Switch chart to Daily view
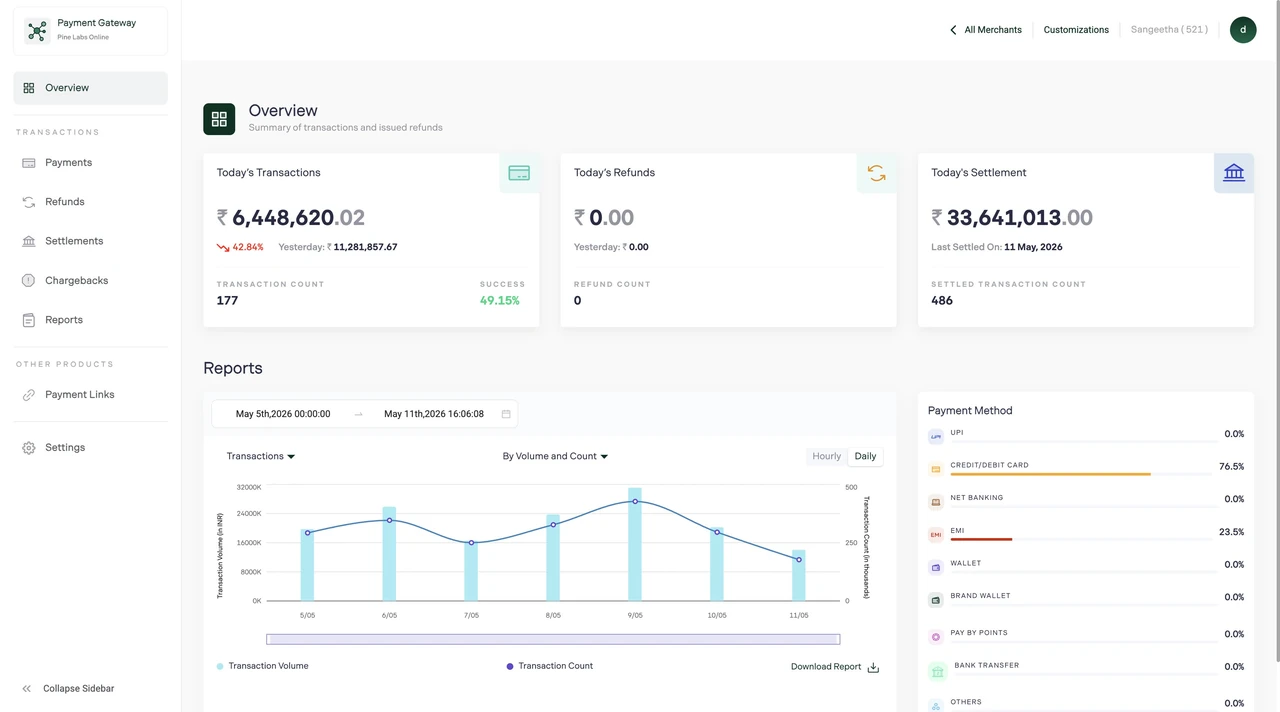The height and width of the screenshot is (712, 1280). click(x=865, y=456)
